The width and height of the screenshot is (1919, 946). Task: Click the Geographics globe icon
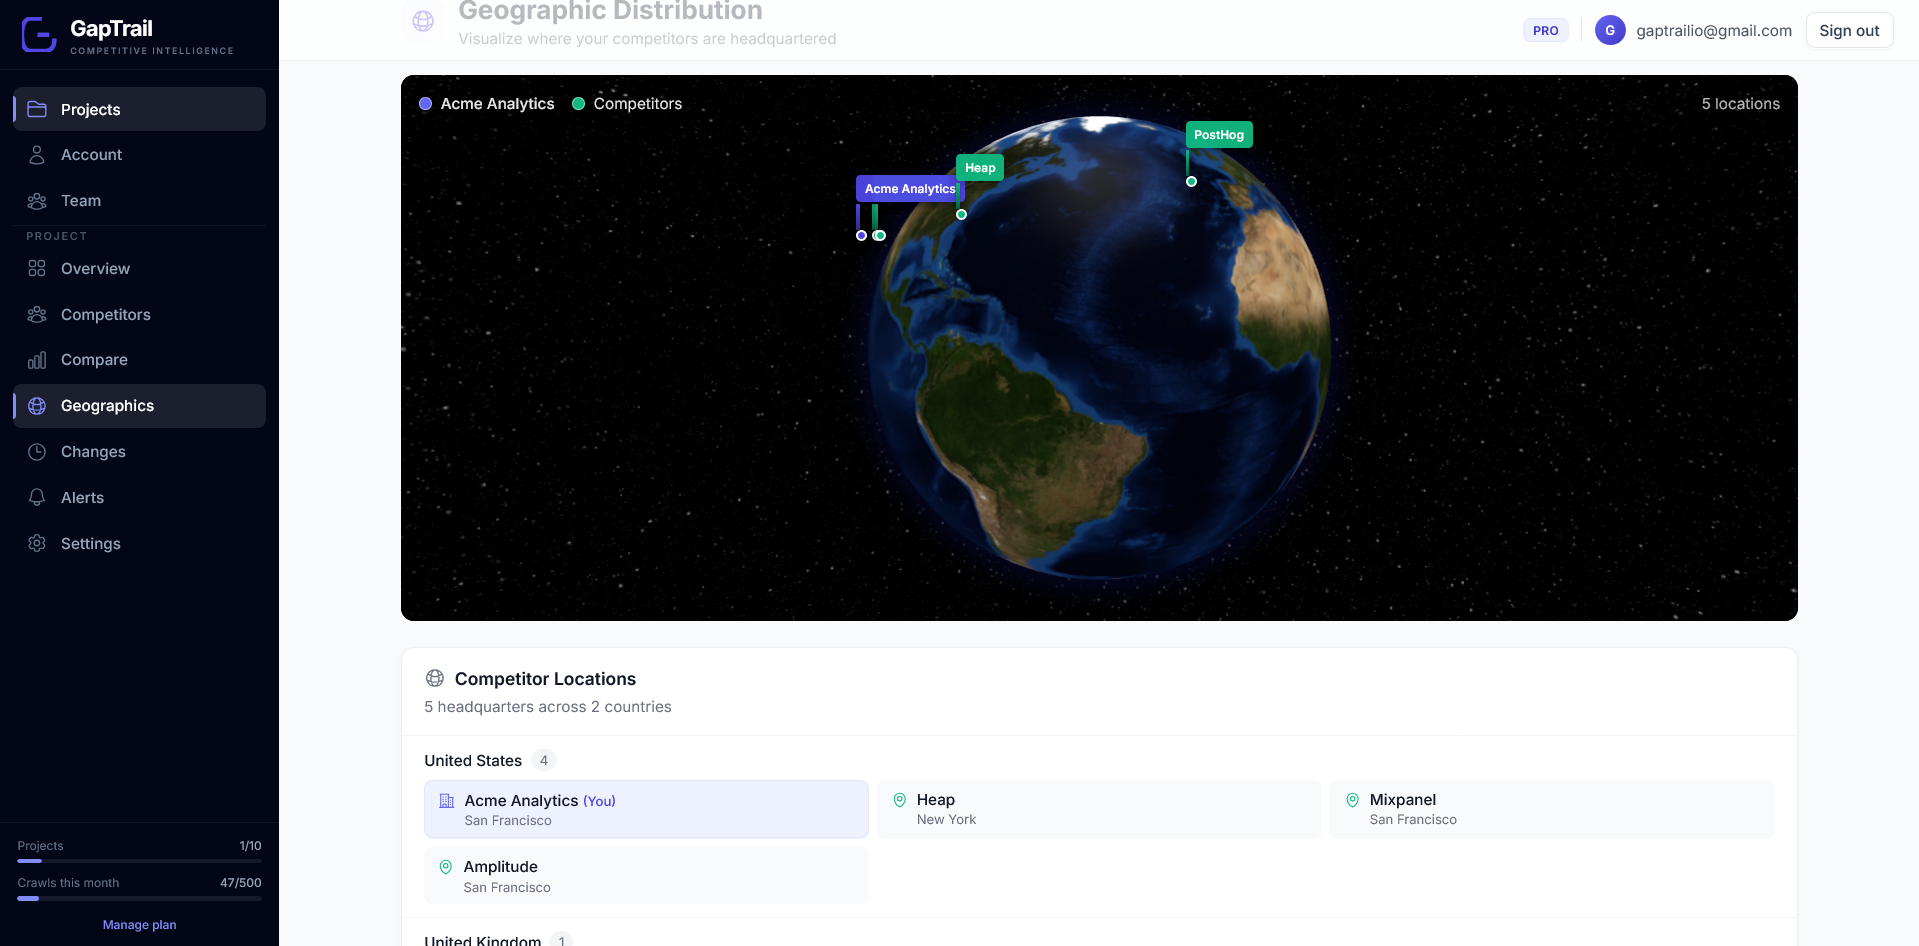tap(37, 406)
